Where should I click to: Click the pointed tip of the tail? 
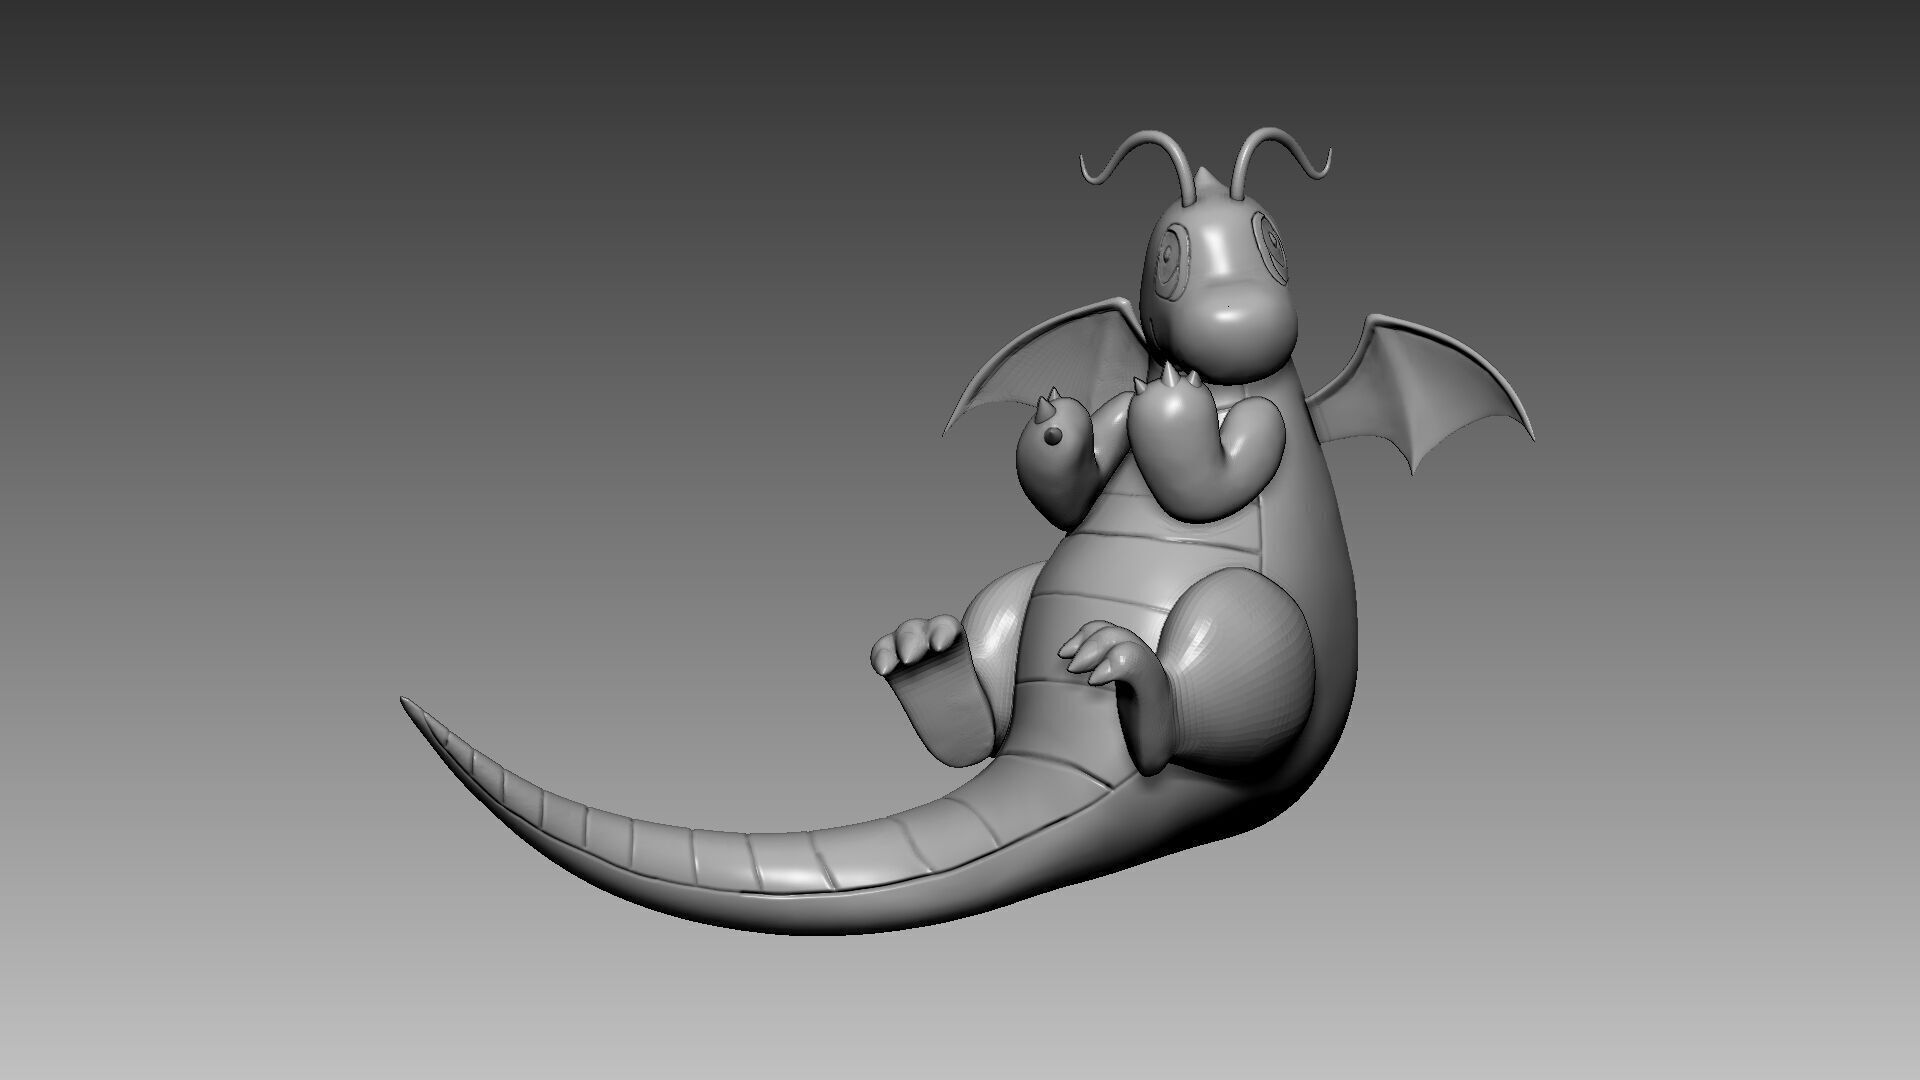click(x=406, y=702)
